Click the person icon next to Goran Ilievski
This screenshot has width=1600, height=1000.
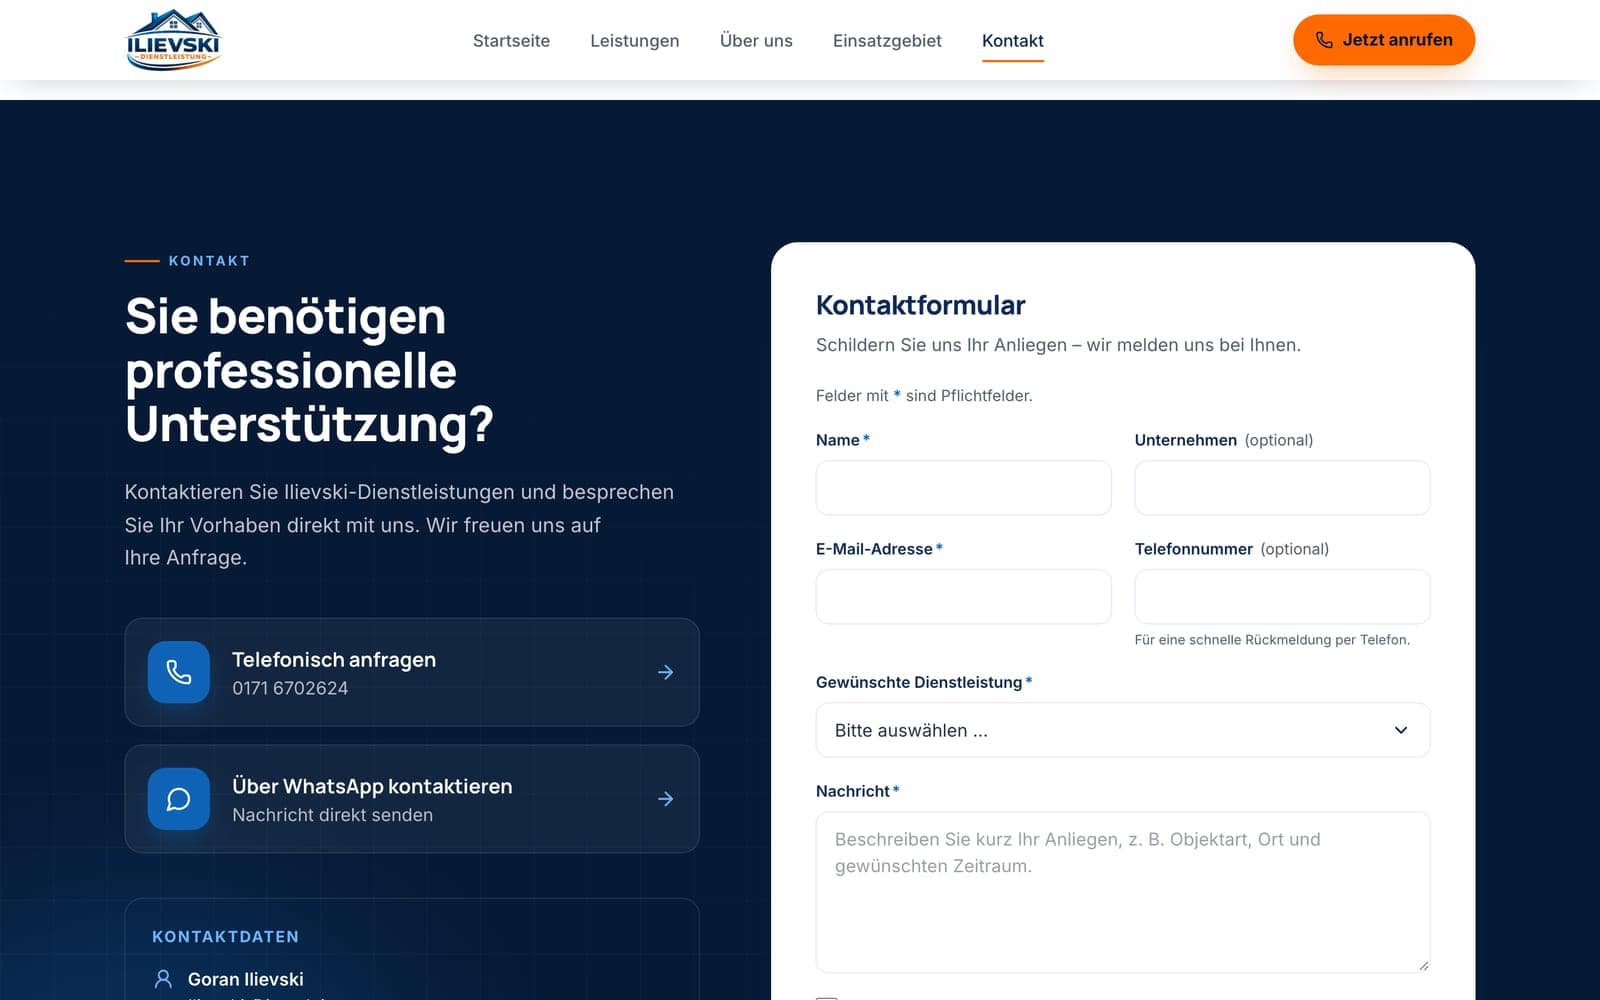[x=164, y=979]
